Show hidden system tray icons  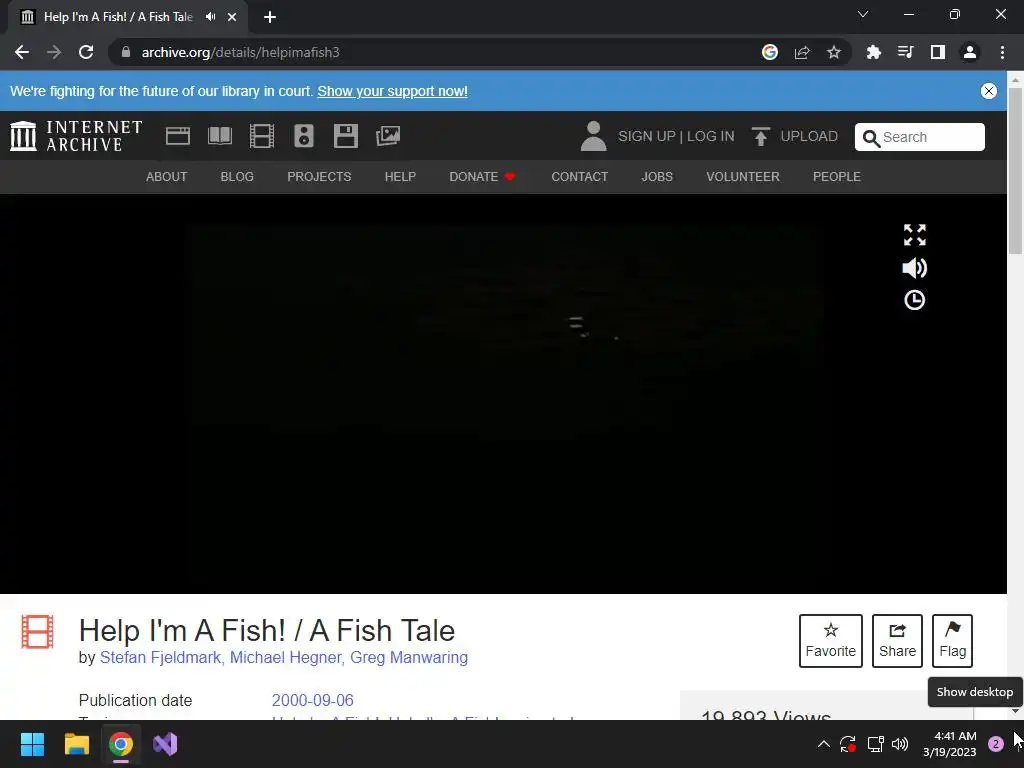click(824, 744)
